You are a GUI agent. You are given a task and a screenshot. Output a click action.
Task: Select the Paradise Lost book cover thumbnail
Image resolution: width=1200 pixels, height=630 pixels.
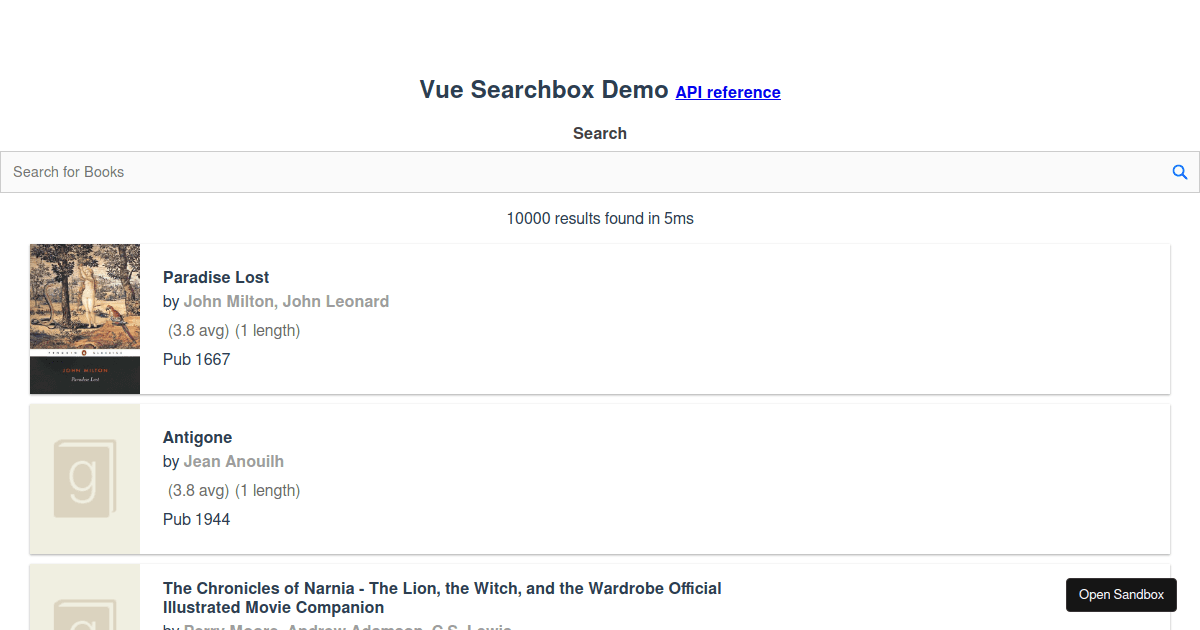point(85,319)
